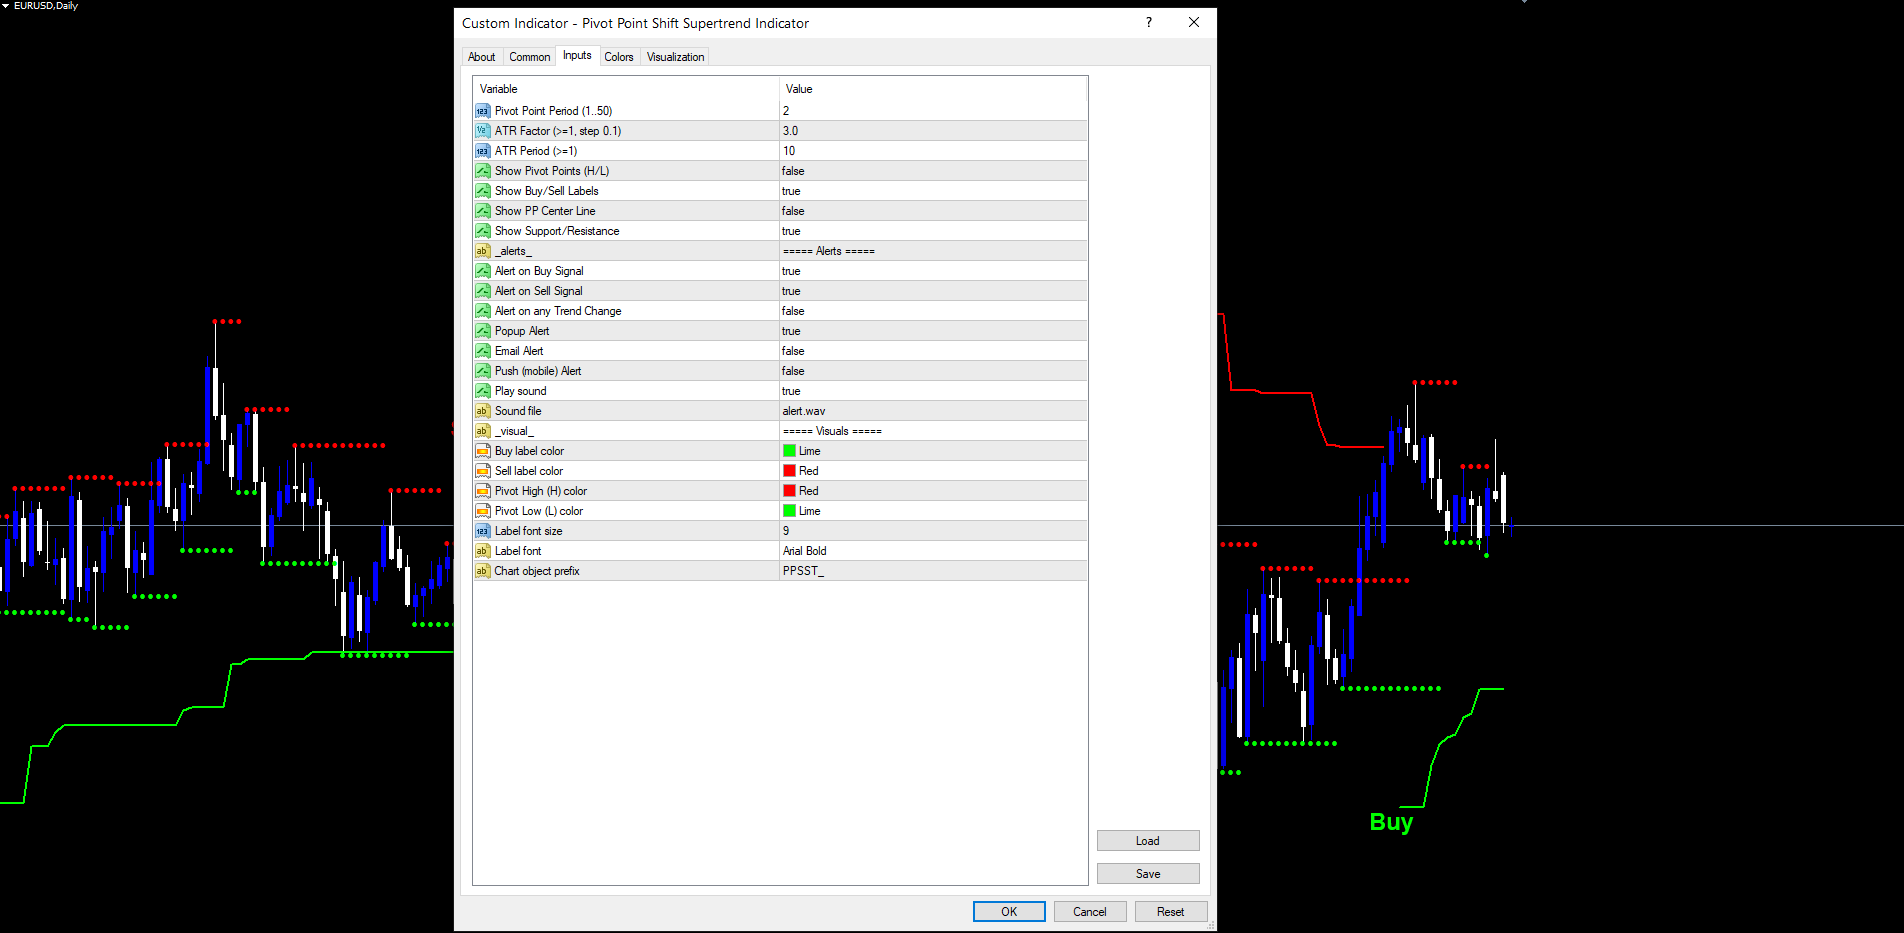The height and width of the screenshot is (933, 1904).
Task: Toggle the Email Alert false value
Action: click(933, 351)
